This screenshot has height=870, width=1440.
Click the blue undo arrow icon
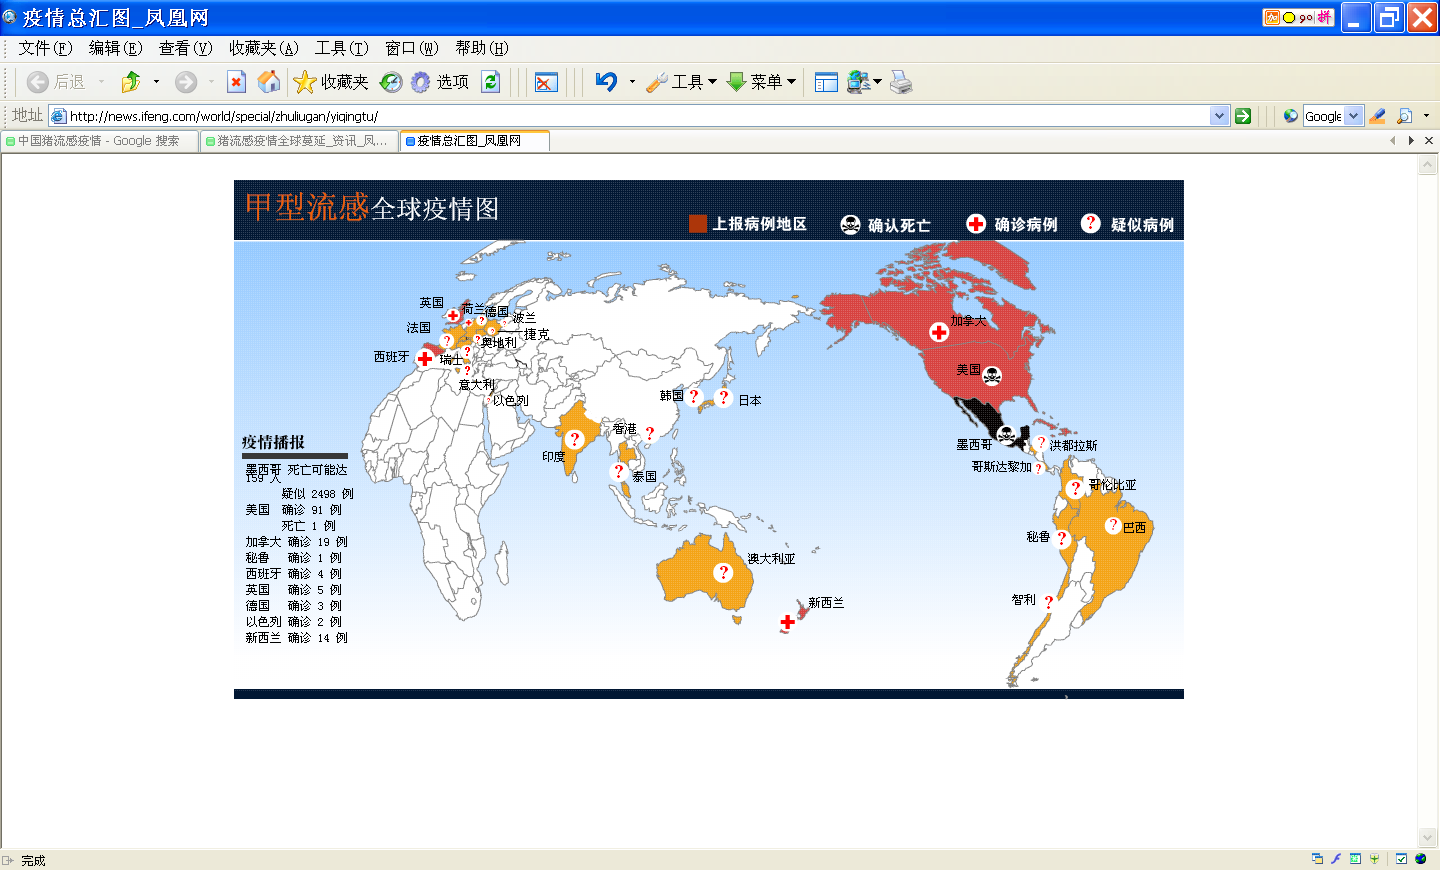click(606, 82)
